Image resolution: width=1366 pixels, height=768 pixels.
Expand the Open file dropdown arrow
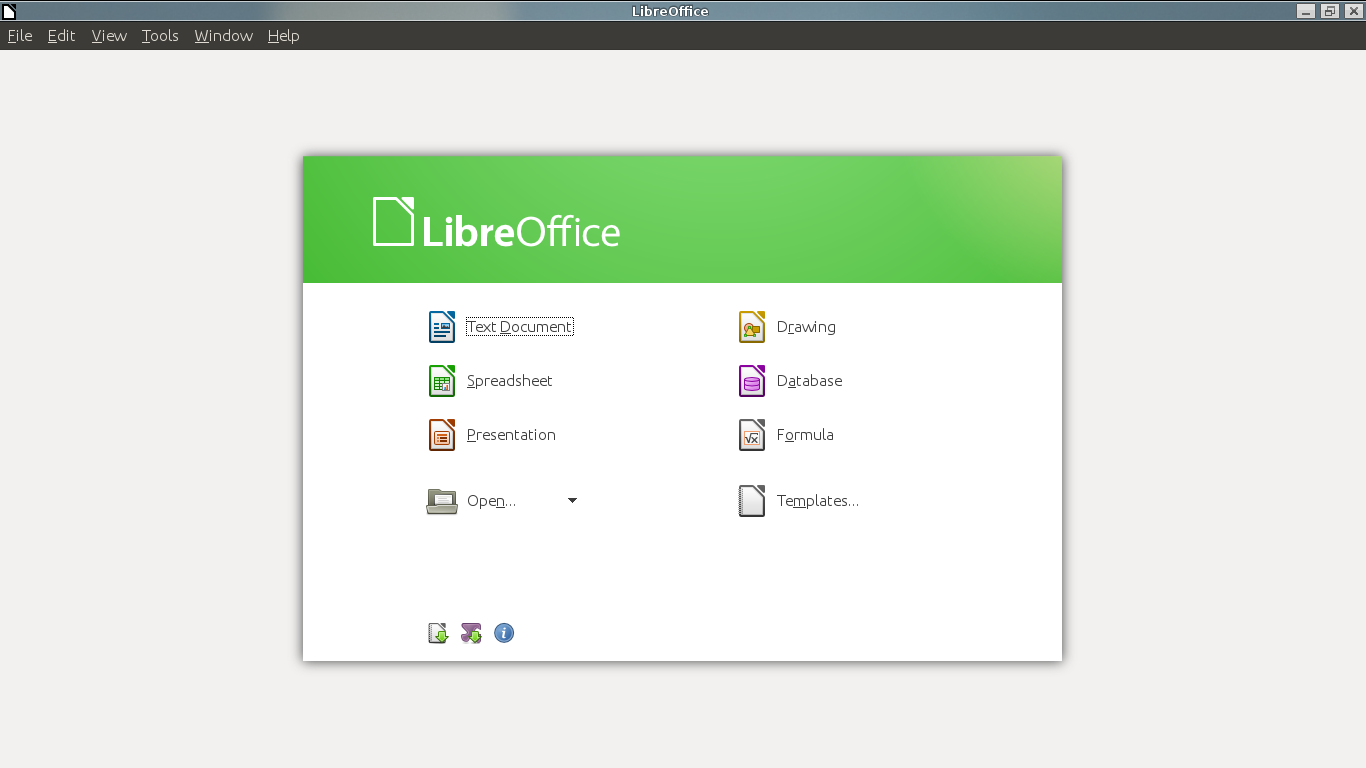click(x=571, y=500)
